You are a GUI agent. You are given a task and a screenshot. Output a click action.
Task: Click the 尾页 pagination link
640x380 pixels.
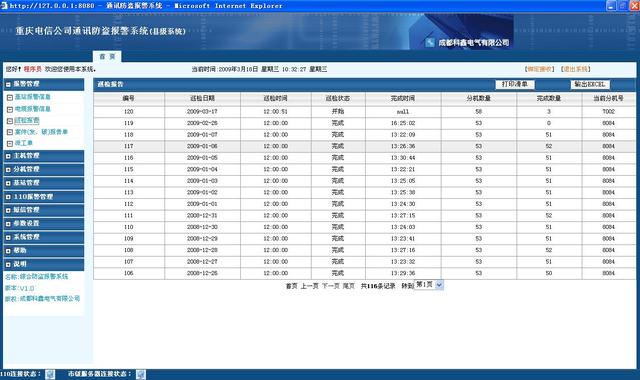tap(349, 286)
